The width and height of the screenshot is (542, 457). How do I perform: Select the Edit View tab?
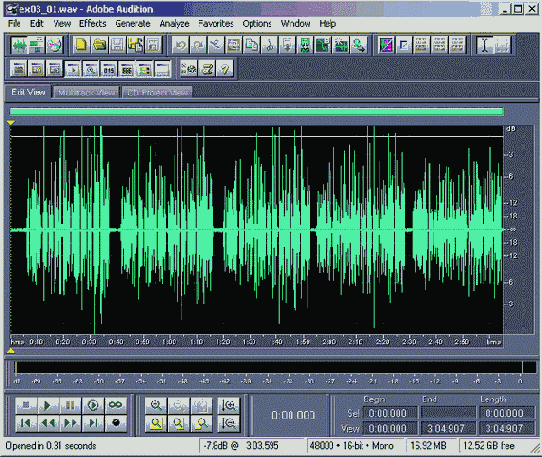click(28, 92)
